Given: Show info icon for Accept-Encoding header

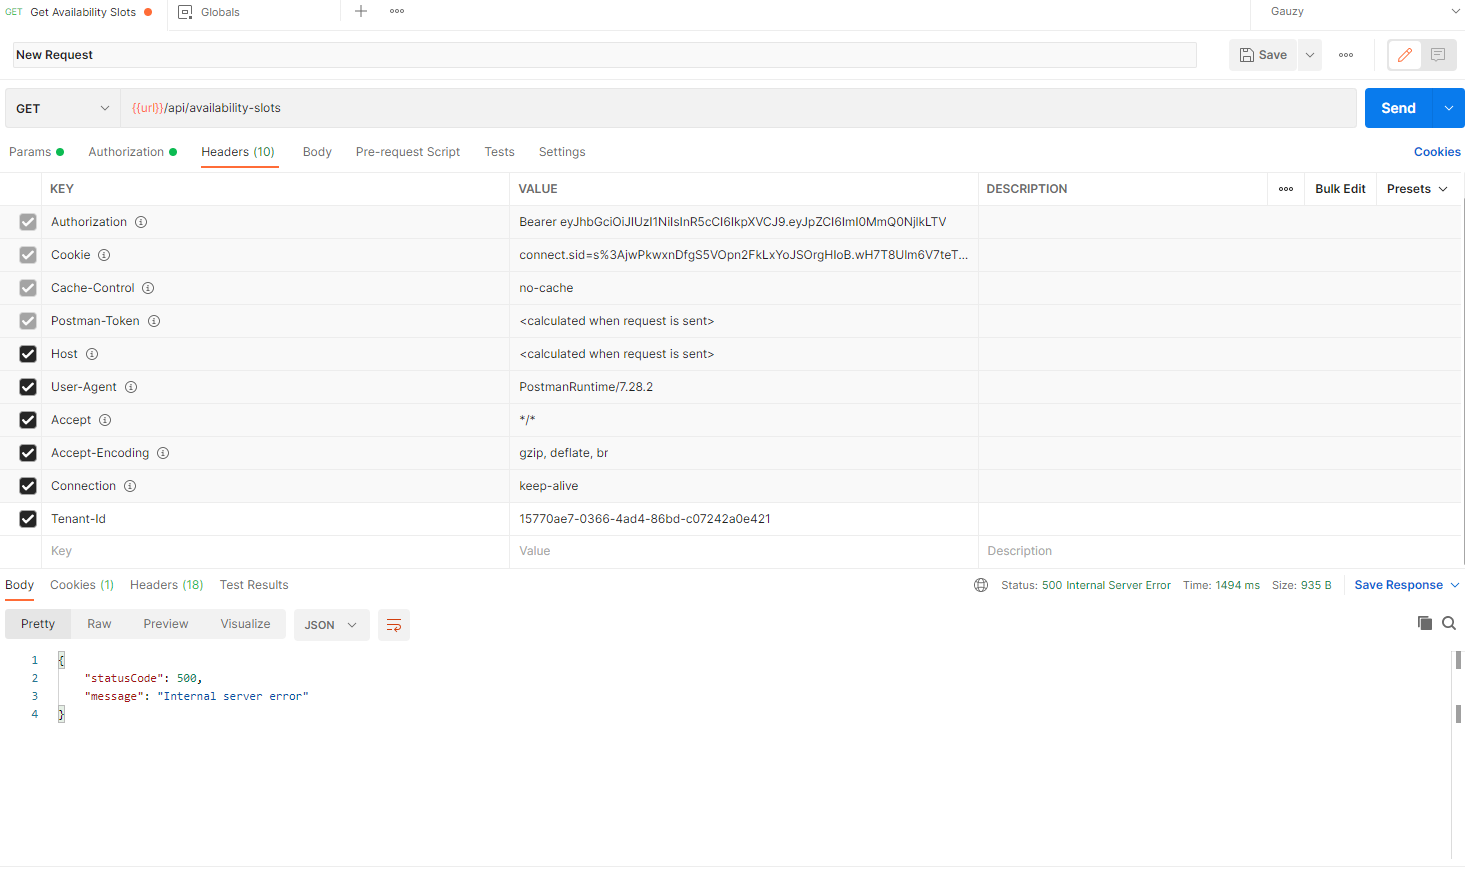Looking at the screenshot, I should pyautogui.click(x=163, y=453).
